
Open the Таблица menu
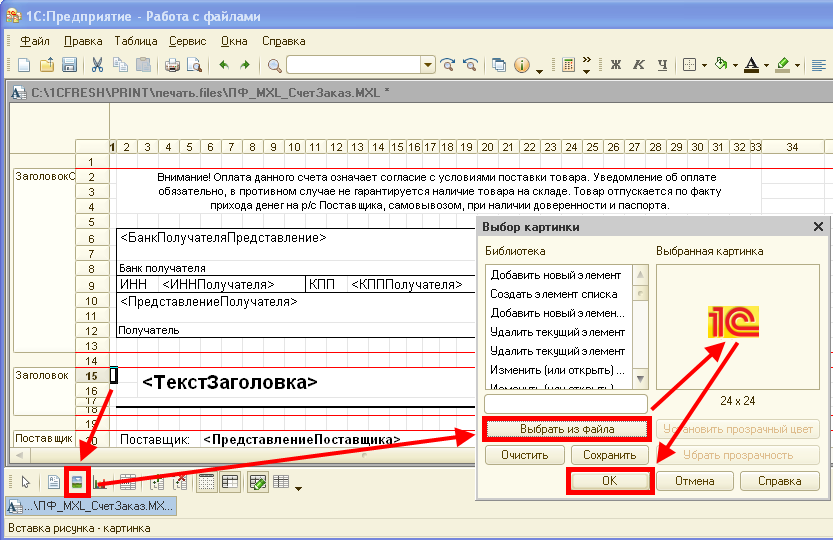[x=135, y=41]
